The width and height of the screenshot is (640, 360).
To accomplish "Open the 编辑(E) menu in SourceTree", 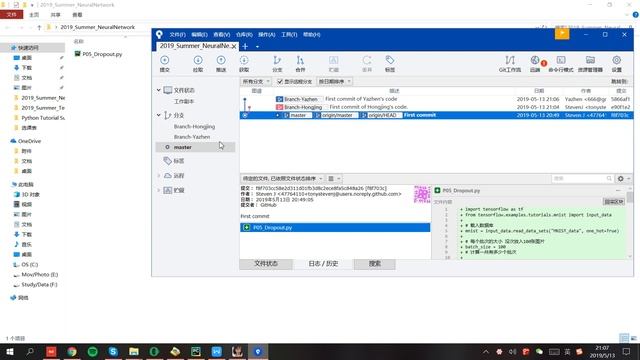I will (200, 35).
